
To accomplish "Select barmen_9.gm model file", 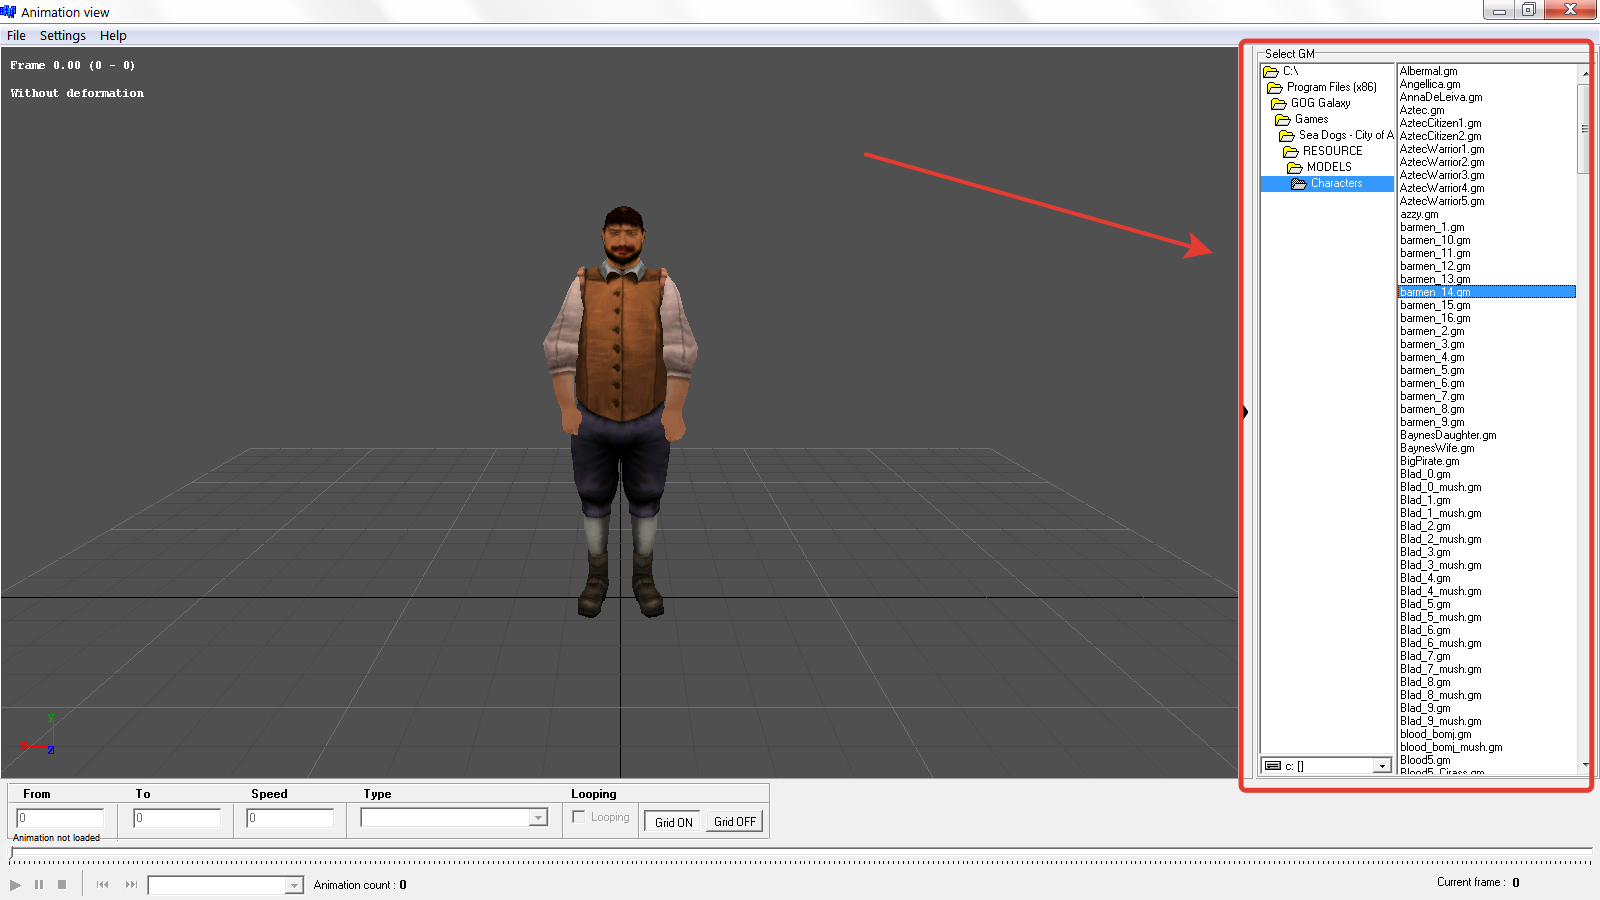I will (1432, 422).
